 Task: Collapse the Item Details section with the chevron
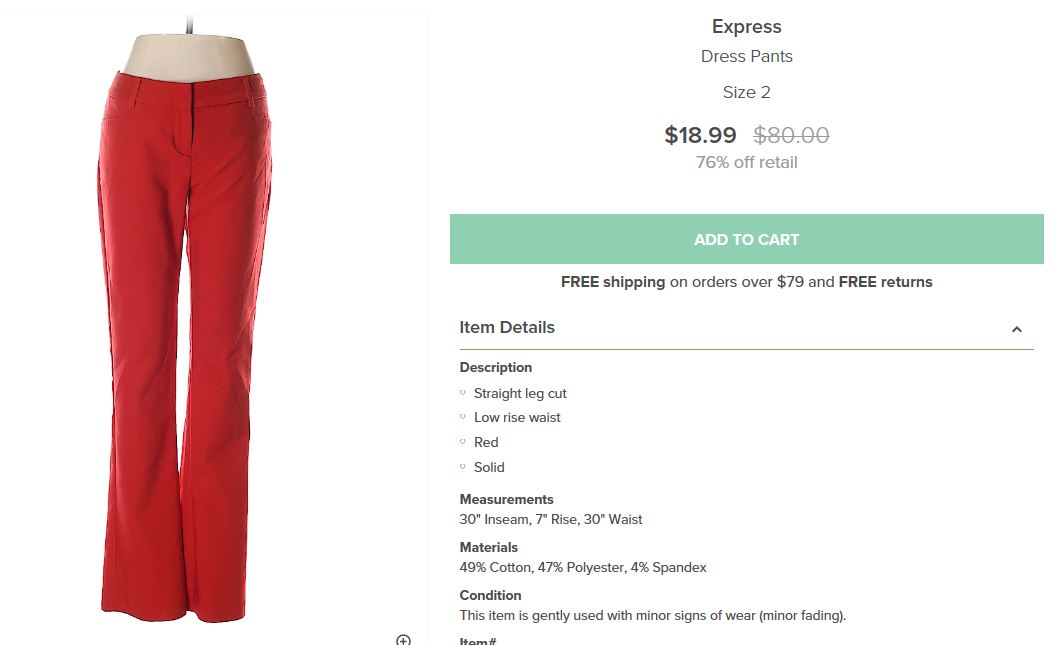[1017, 329]
